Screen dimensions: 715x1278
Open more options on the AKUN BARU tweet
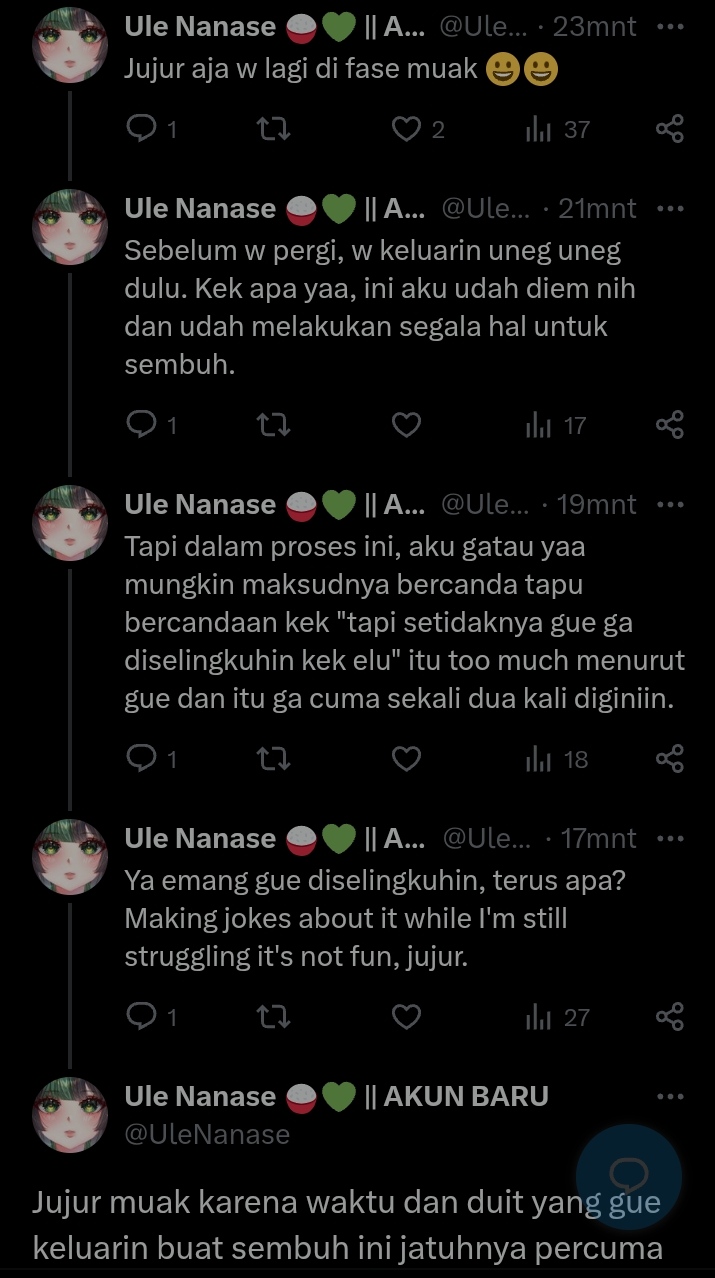(x=669, y=1097)
